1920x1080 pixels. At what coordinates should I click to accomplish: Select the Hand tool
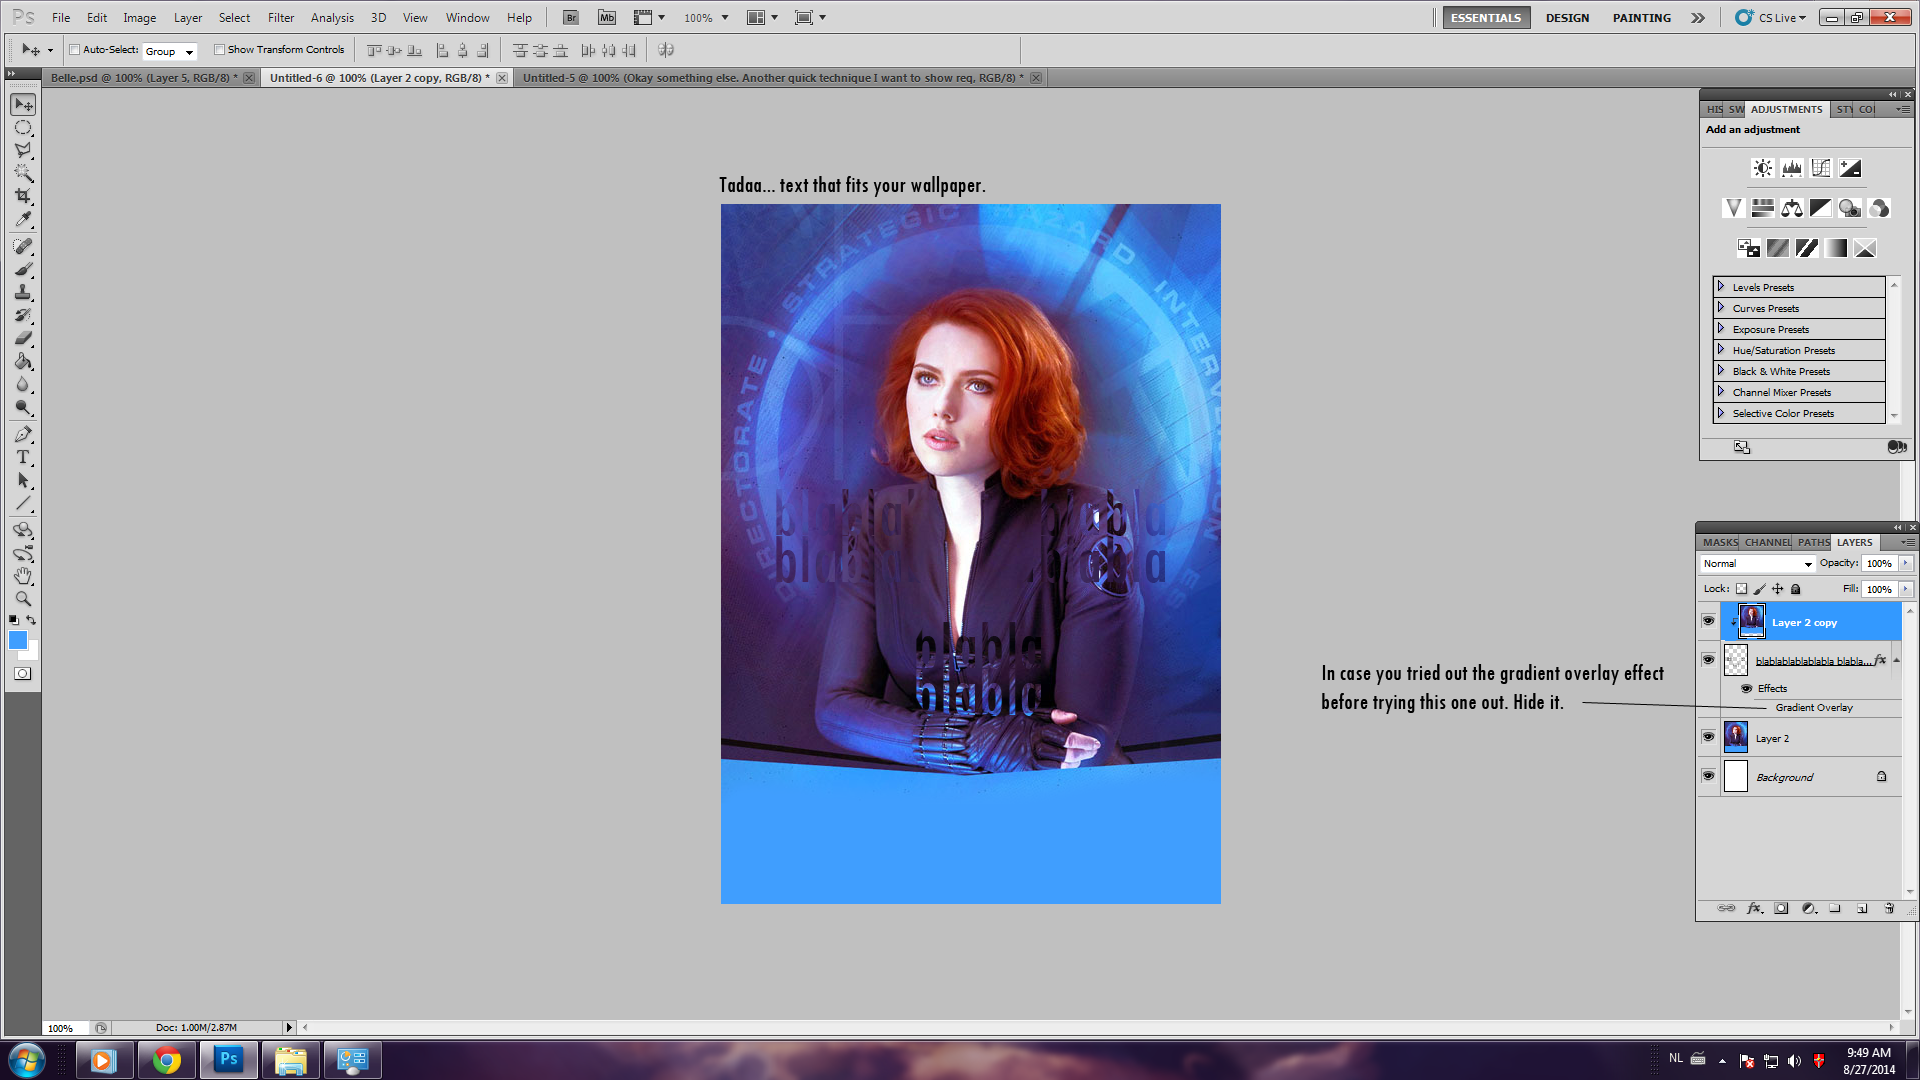tap(23, 576)
